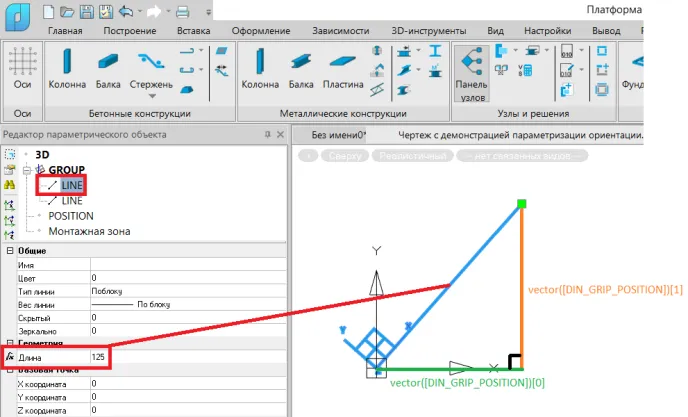The height and width of the screenshot is (417, 688).
Task: Select the POSITION tree item
Action: pyautogui.click(x=71, y=216)
